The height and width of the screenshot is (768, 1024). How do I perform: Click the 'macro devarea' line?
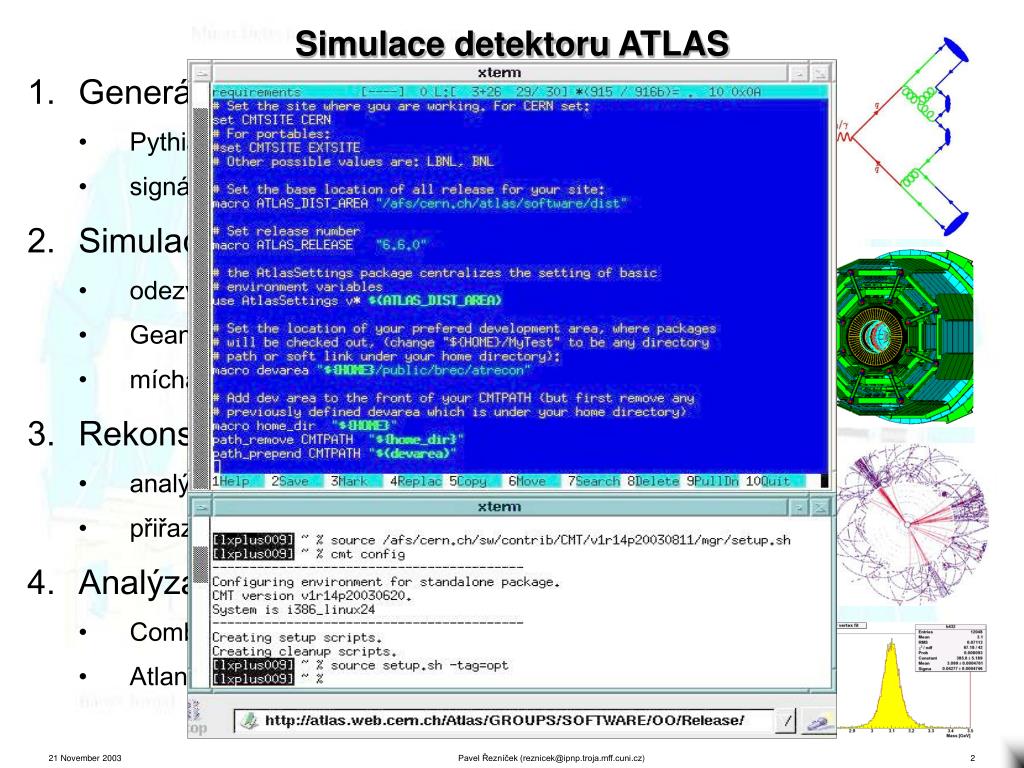[x=372, y=371]
